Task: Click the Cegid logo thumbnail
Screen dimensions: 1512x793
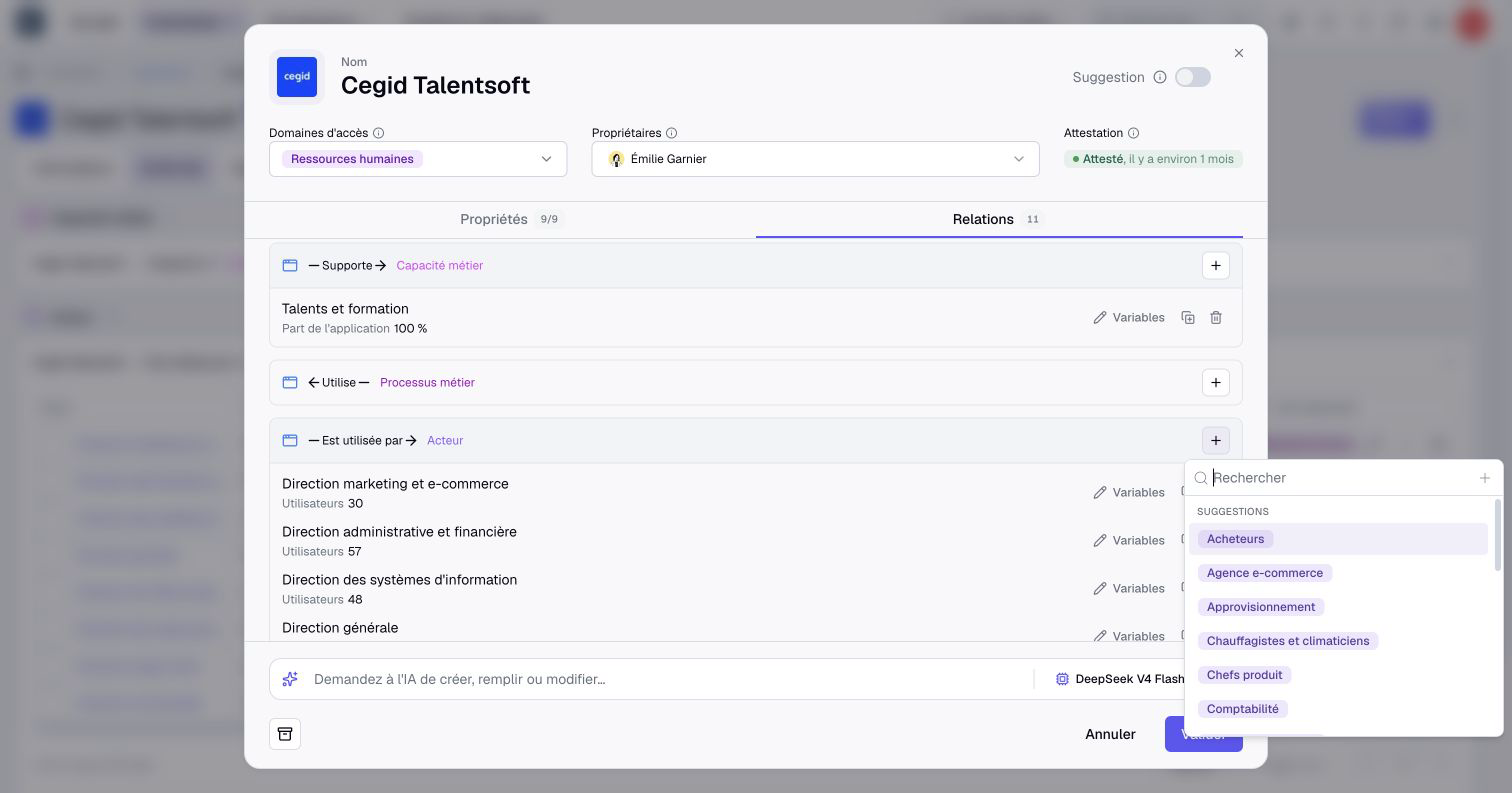Action: pyautogui.click(x=297, y=77)
